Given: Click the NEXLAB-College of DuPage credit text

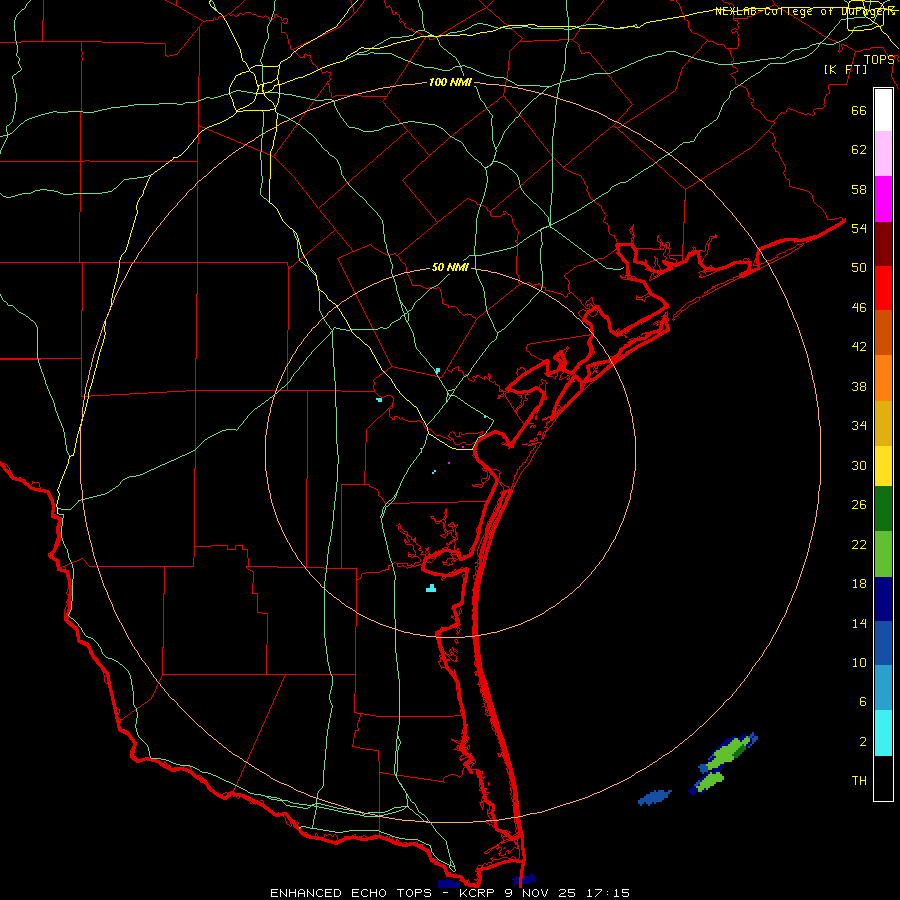Looking at the screenshot, I should tap(805, 11).
